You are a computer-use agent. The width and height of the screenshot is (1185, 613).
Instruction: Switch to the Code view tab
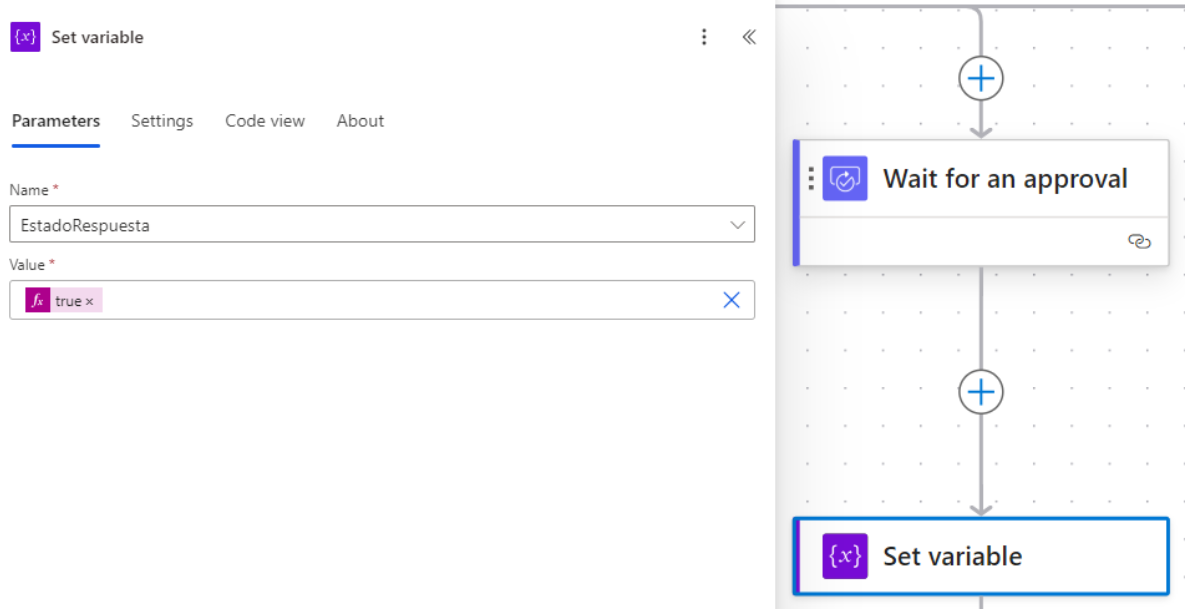[265, 121]
